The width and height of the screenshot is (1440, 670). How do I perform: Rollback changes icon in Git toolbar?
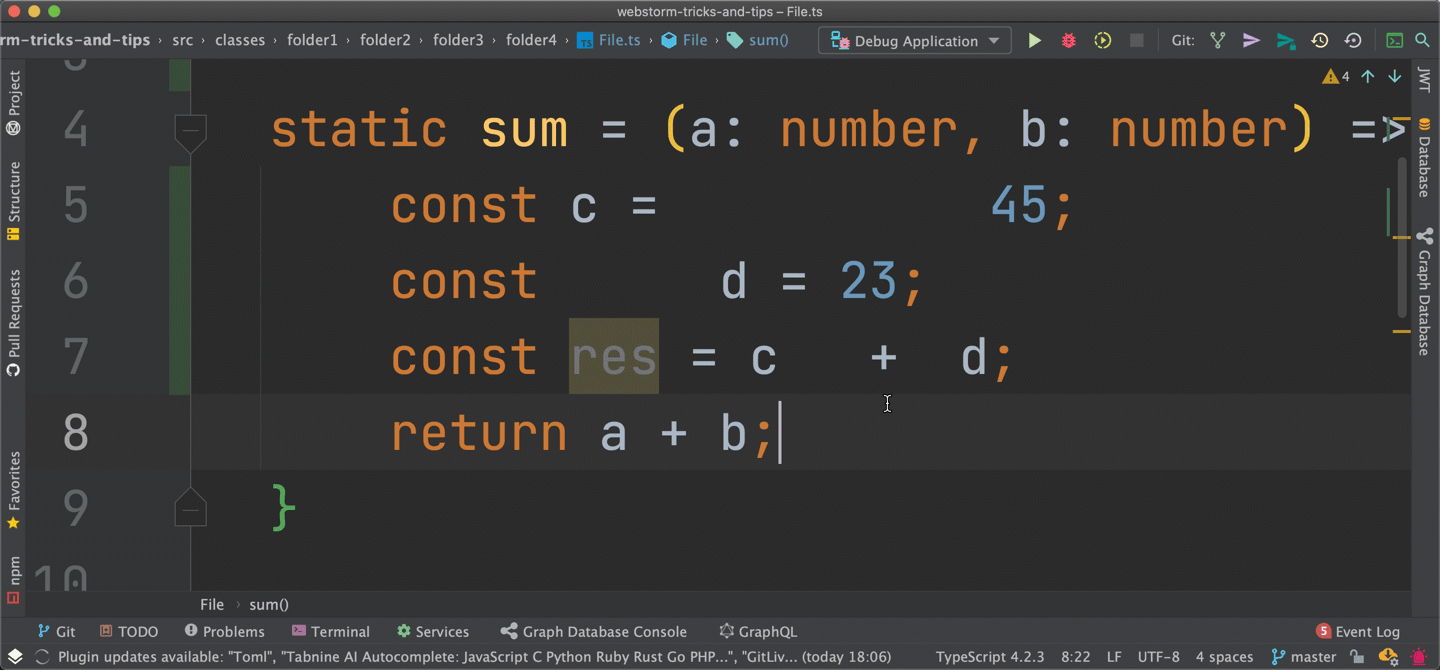[x=1353, y=41]
